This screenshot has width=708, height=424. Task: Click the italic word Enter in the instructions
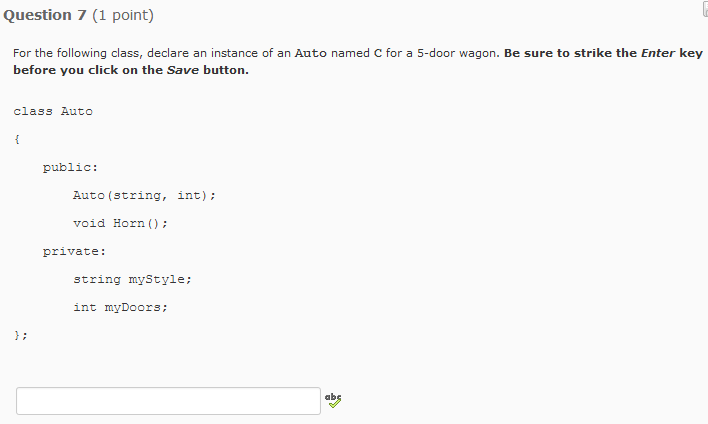[x=657, y=53]
